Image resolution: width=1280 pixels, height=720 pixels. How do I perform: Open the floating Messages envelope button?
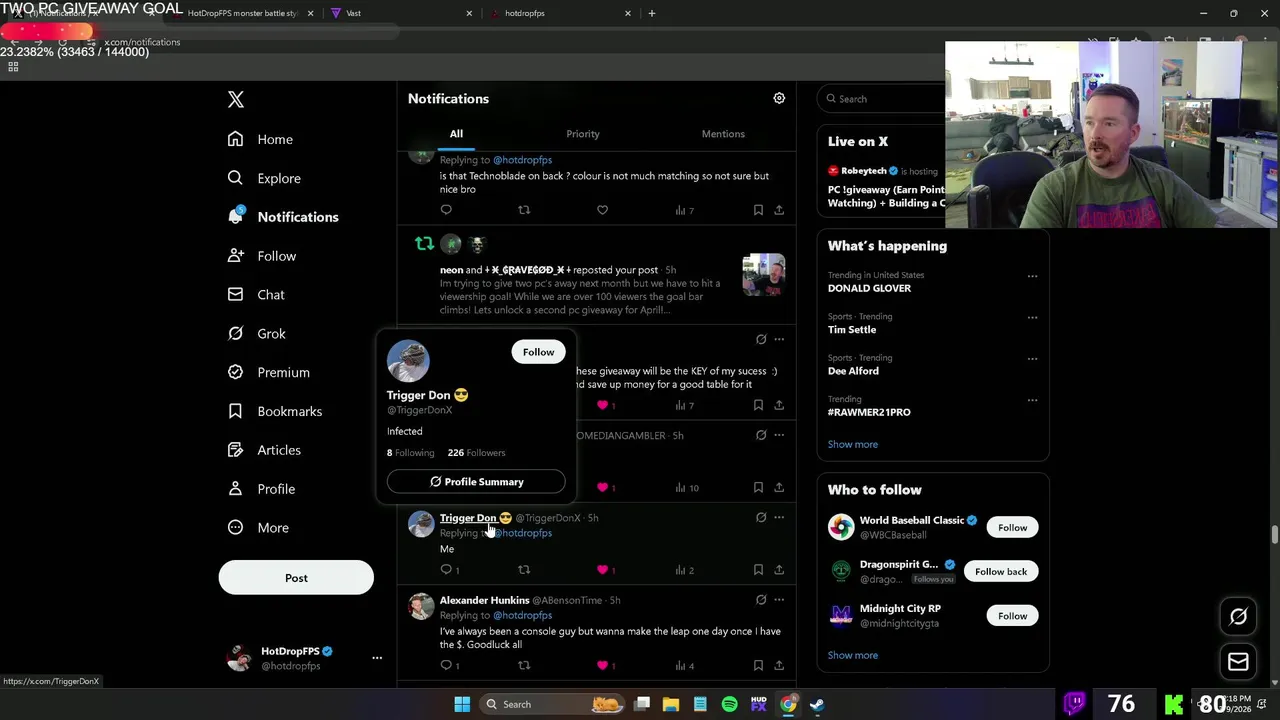[x=1238, y=662]
